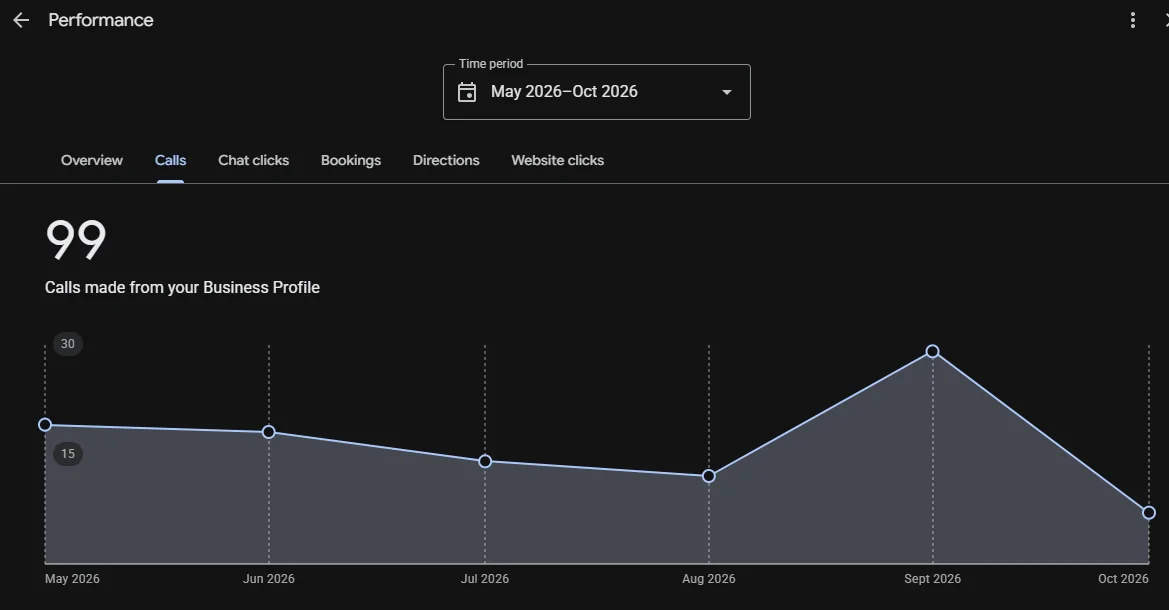Expand the Time period dropdown arrow
The image size is (1169, 610).
(x=727, y=92)
